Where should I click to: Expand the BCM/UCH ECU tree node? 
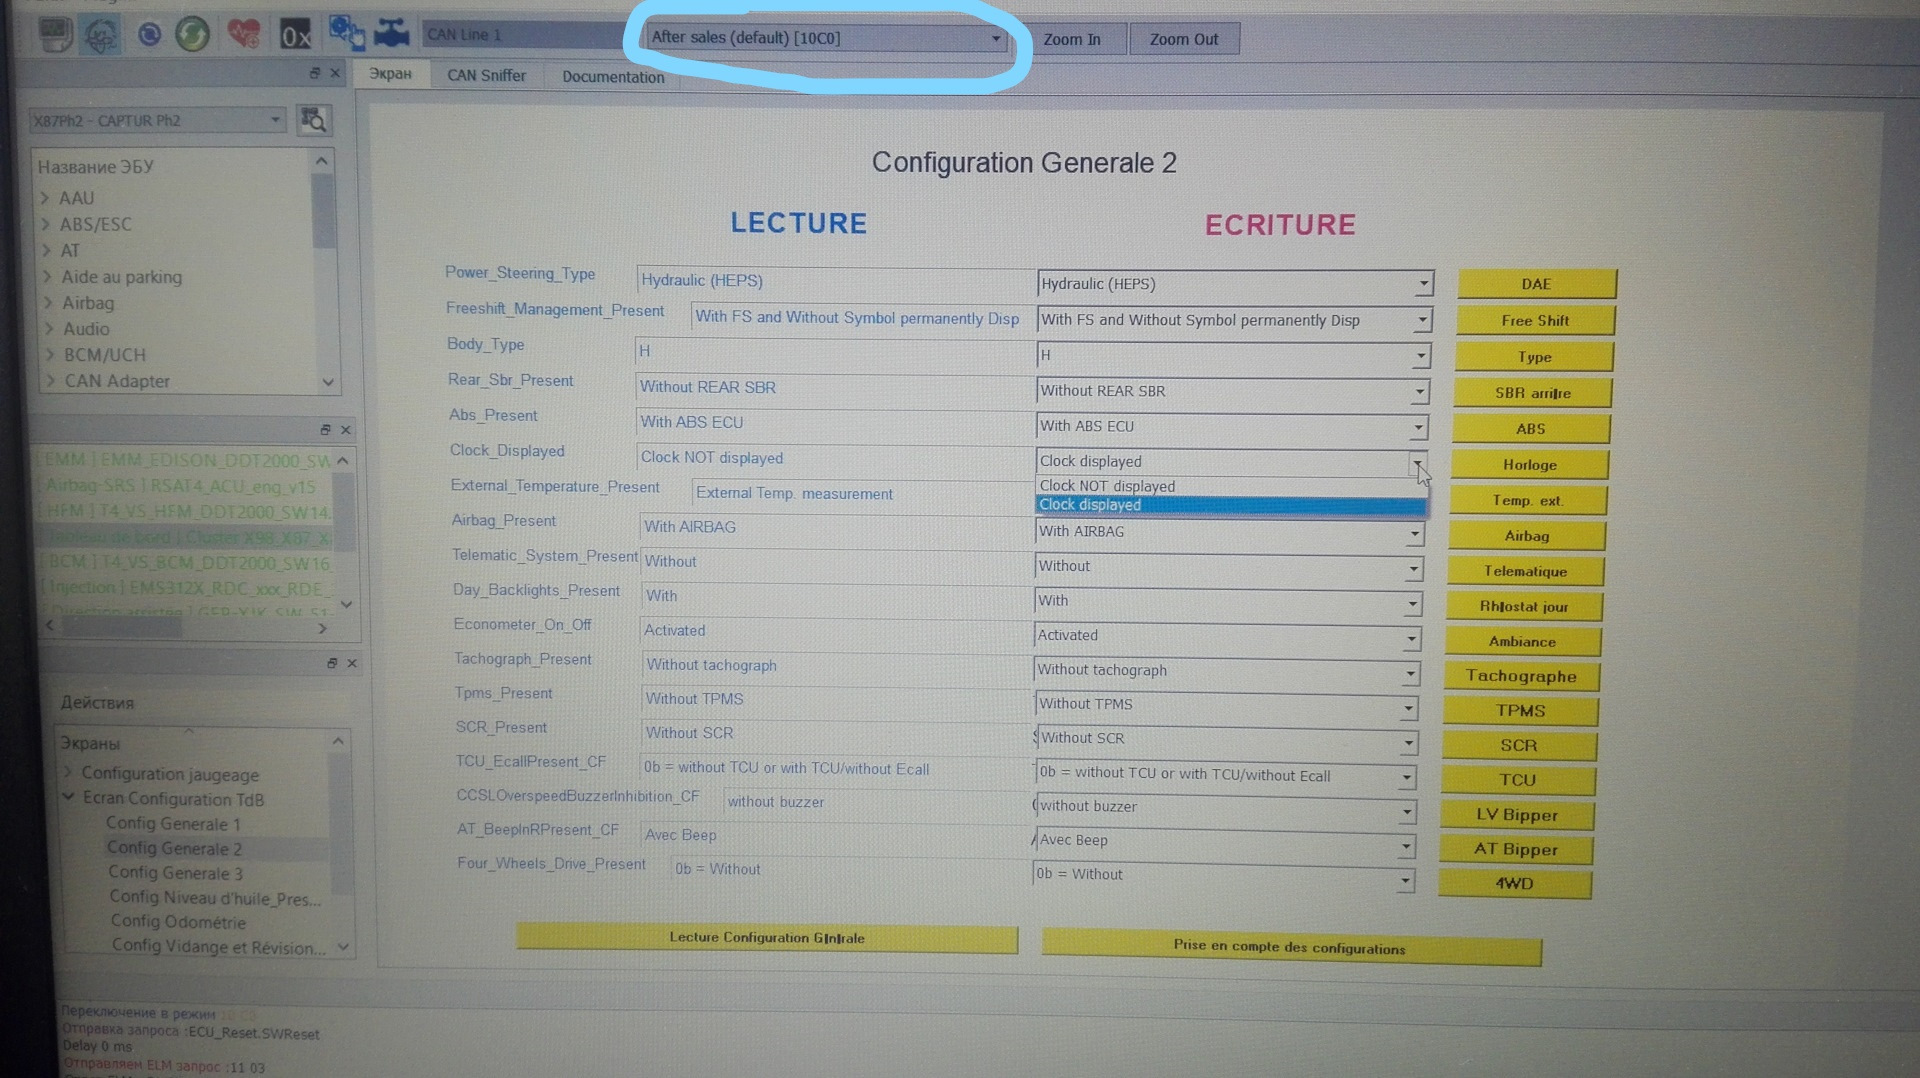(x=46, y=355)
